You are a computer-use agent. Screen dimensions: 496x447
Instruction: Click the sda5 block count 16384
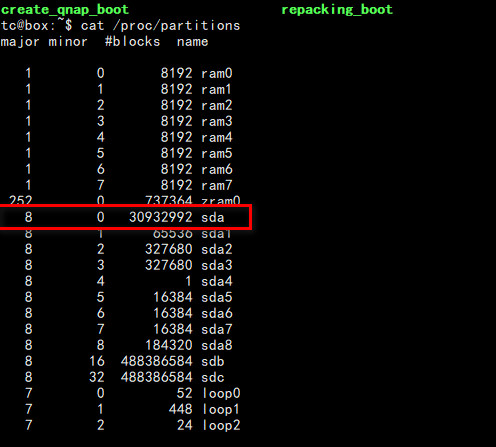click(173, 297)
